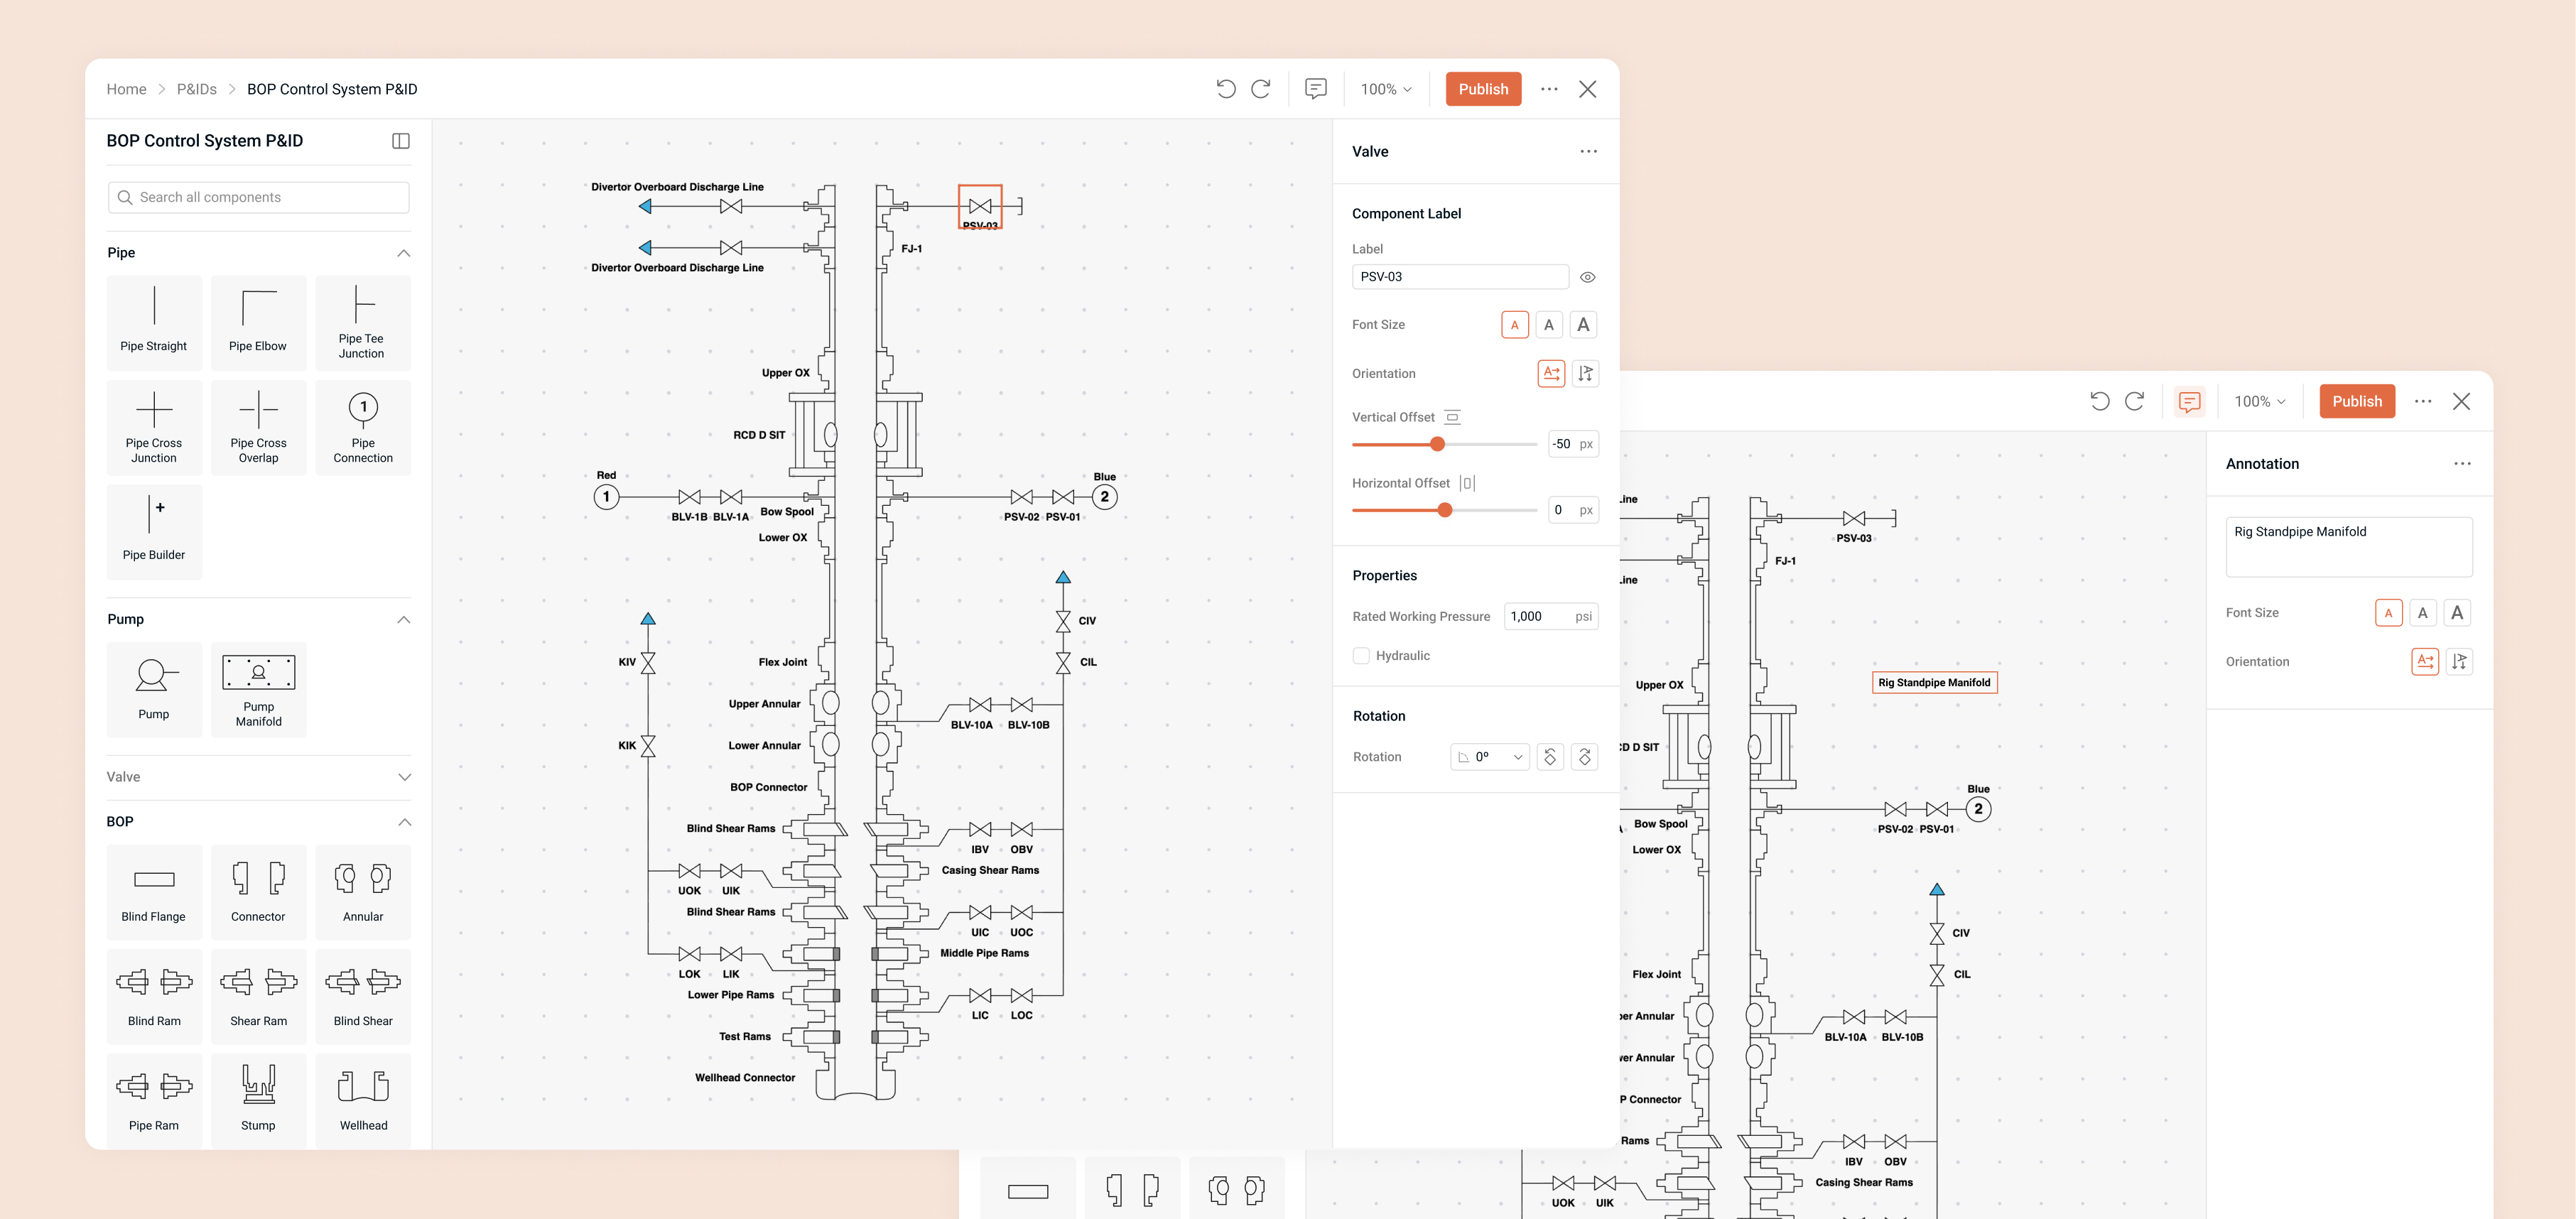This screenshot has width=2576, height=1219.
Task: Set horizontal label orientation in Valve panel
Action: click(x=1551, y=374)
